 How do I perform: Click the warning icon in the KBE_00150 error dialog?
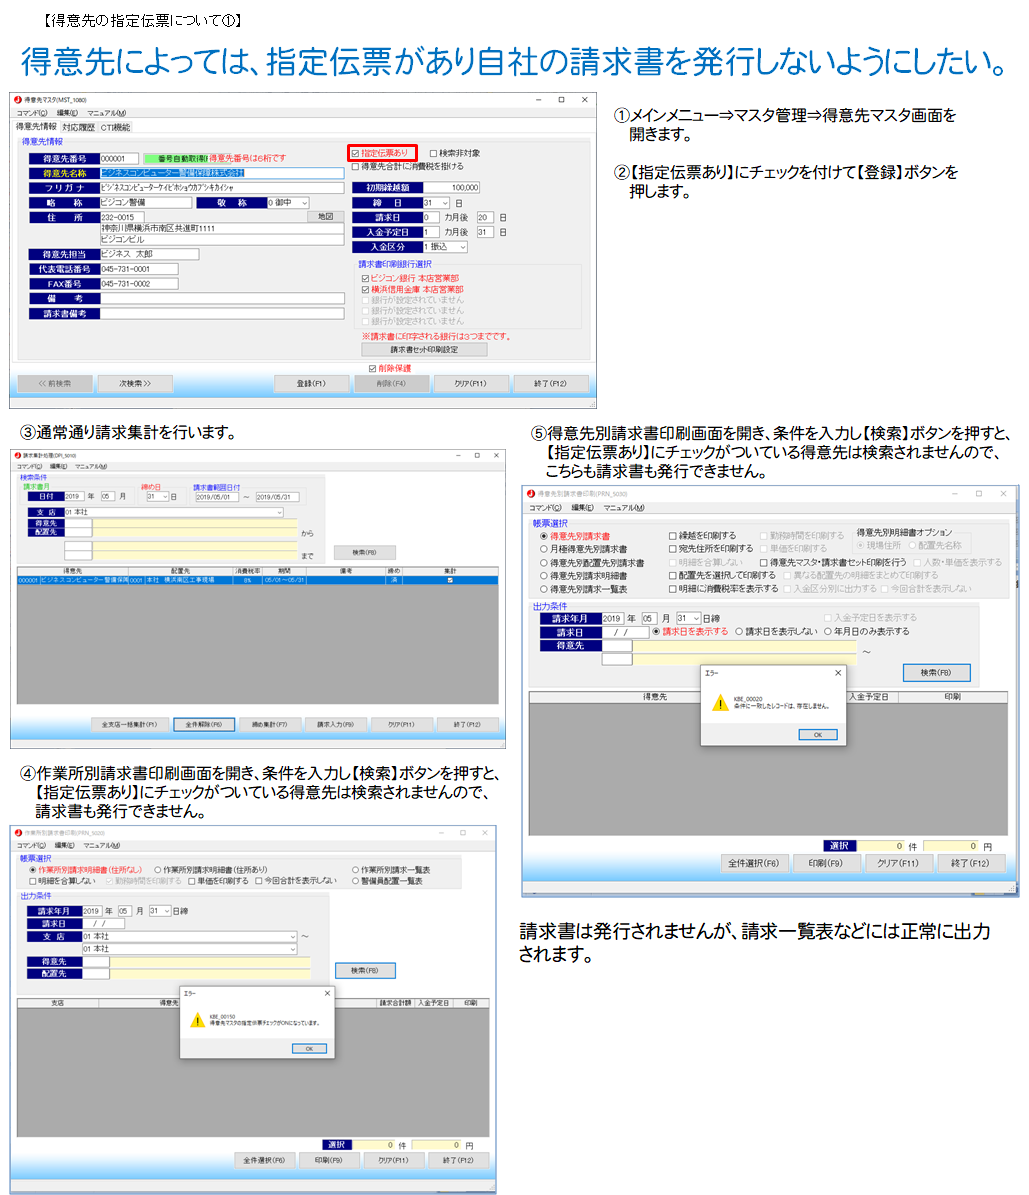click(197, 1019)
